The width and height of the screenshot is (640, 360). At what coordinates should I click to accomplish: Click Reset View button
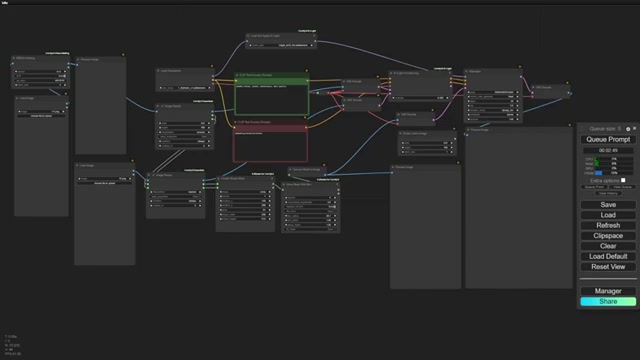[x=608, y=267]
